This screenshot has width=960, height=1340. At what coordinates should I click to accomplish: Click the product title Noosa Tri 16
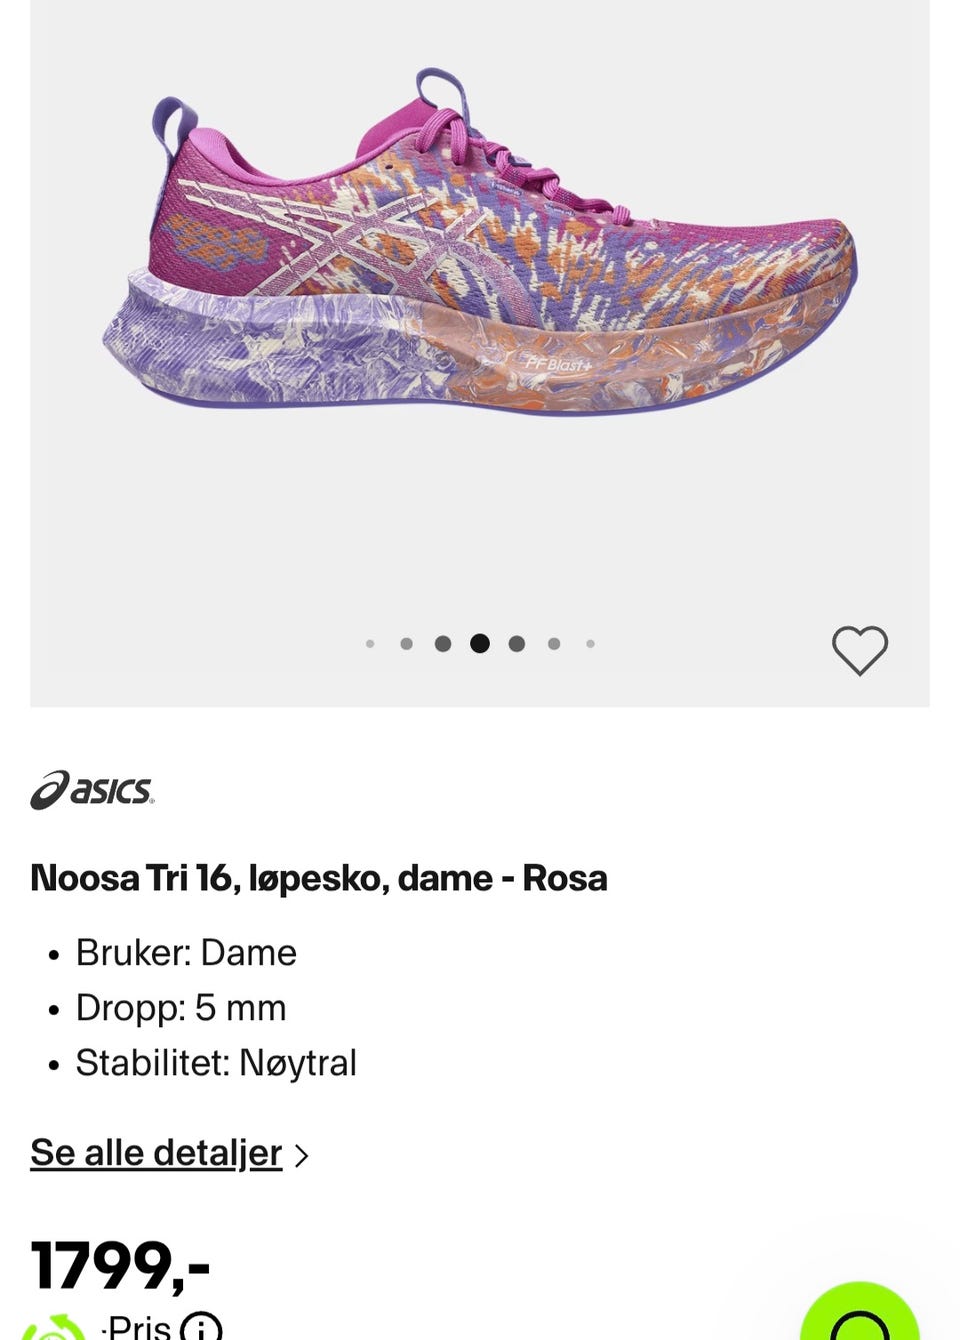[x=319, y=878]
